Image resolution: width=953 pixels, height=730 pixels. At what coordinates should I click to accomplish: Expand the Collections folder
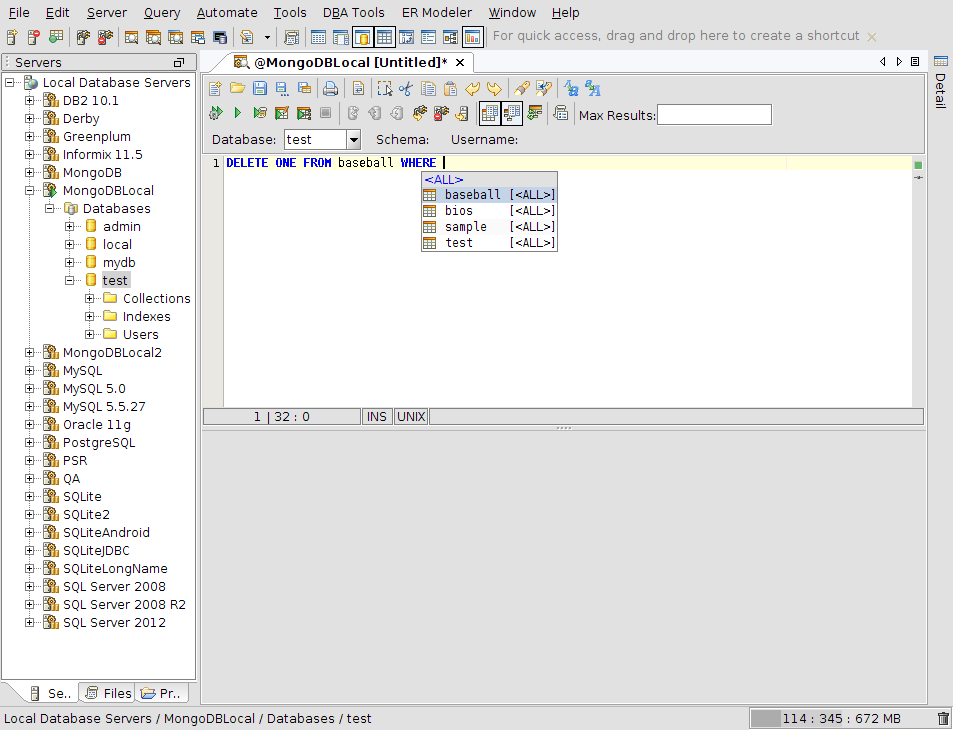[90, 298]
